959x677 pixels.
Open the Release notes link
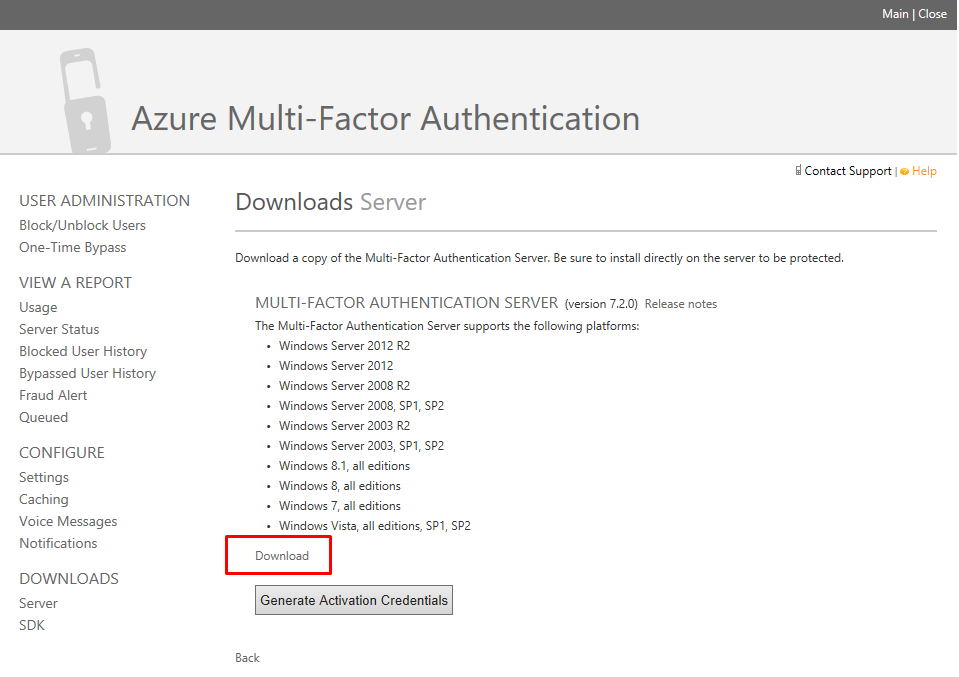(681, 304)
